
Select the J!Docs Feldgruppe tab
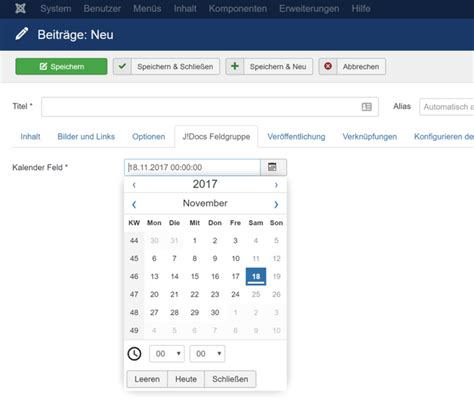tap(216, 136)
